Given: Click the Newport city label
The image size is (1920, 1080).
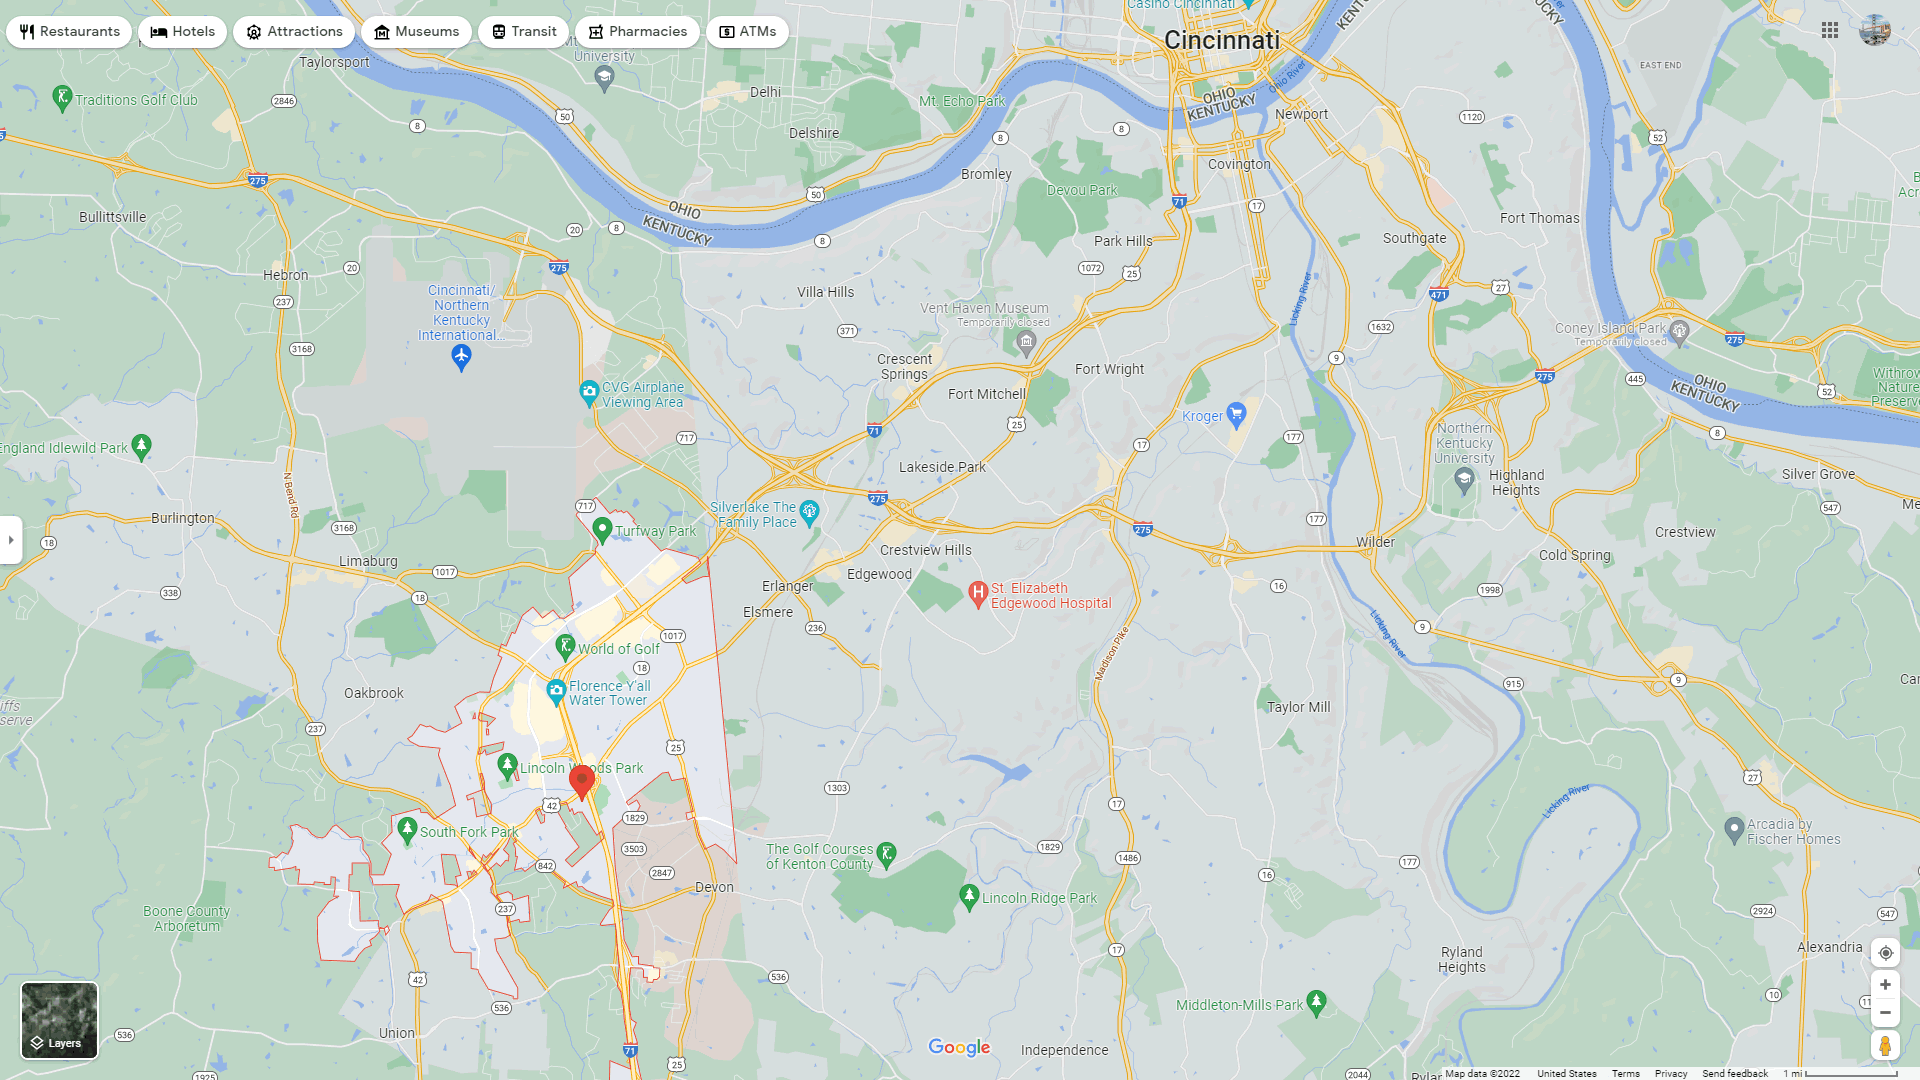Looking at the screenshot, I should [x=1302, y=114].
